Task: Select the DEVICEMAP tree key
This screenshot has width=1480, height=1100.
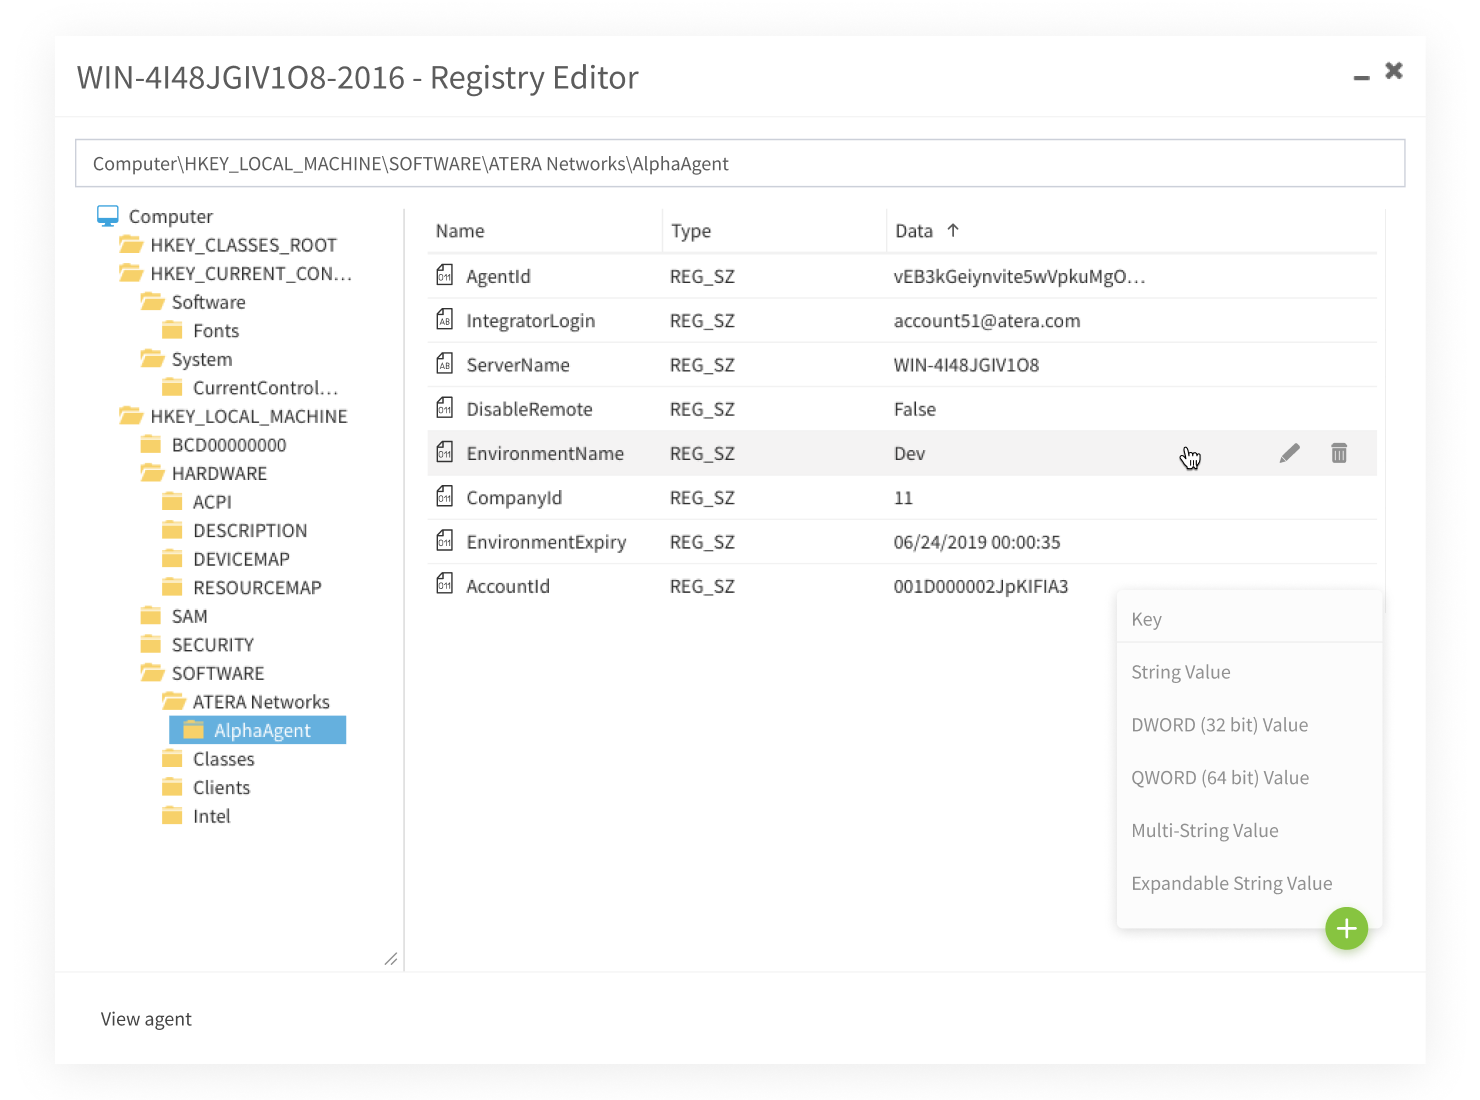Action: [241, 559]
